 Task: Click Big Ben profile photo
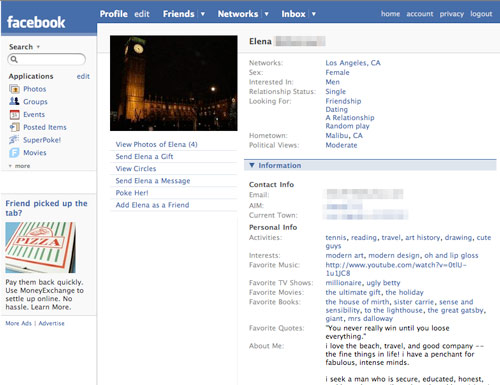[174, 83]
